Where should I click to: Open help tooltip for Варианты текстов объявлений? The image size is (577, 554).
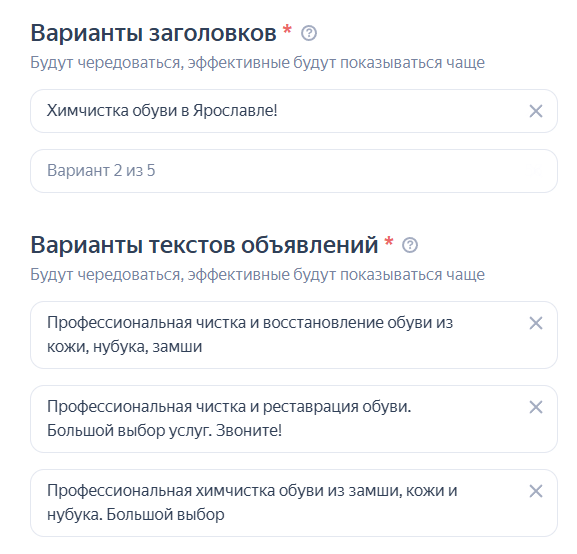(x=410, y=245)
